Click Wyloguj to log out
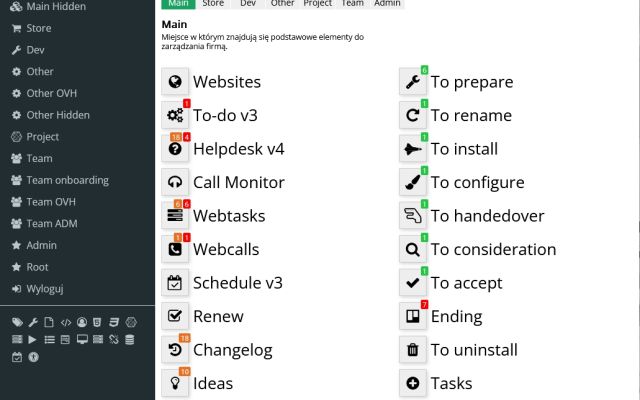This screenshot has width=640, height=400. pyautogui.click(x=45, y=289)
